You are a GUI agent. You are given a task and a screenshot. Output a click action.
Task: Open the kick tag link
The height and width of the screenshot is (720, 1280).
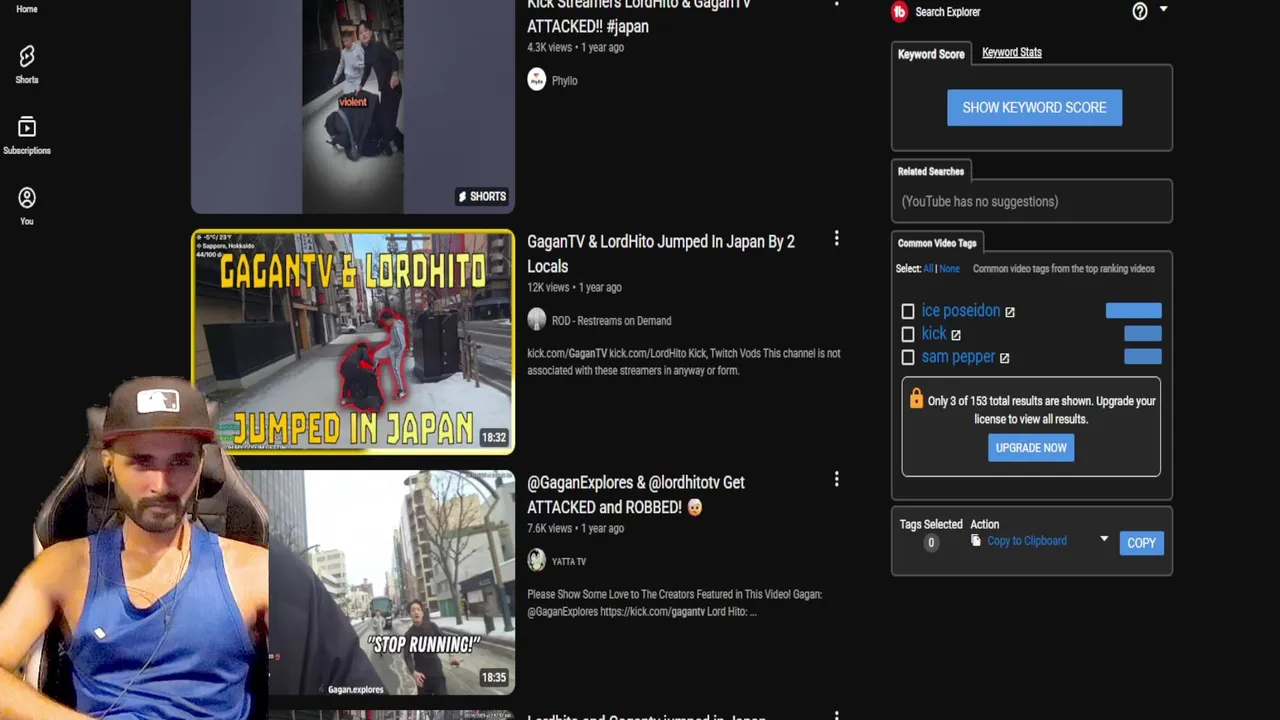tap(934, 334)
